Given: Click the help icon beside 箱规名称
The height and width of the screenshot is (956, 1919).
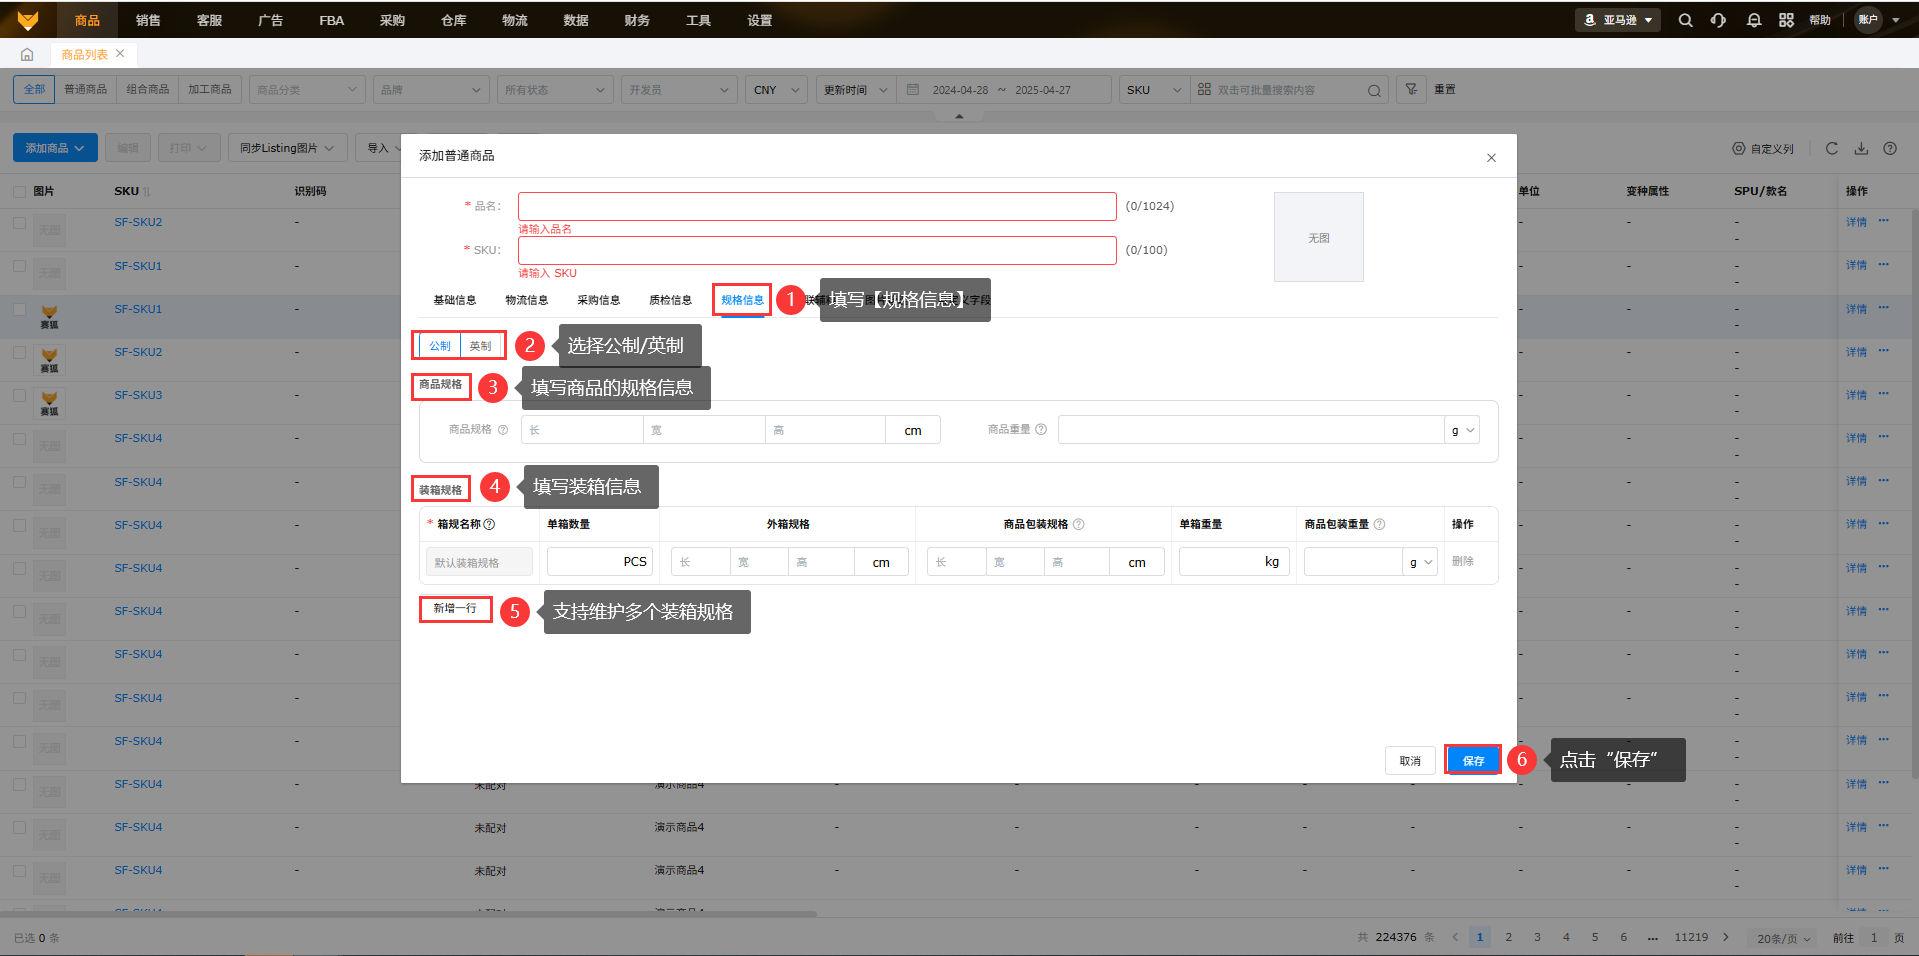Looking at the screenshot, I should click(x=489, y=524).
